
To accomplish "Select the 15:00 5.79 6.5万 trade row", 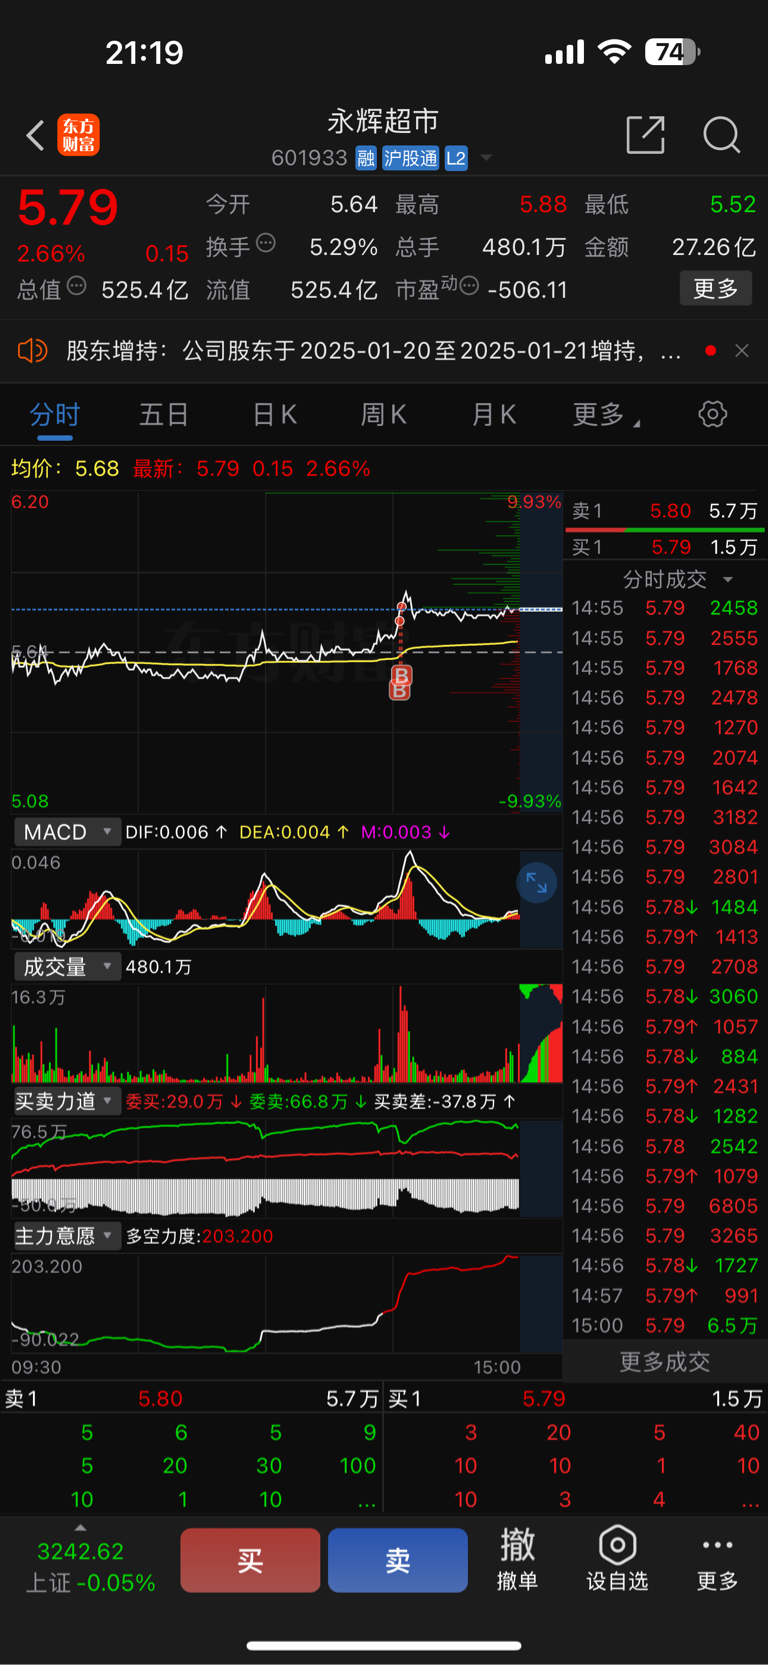I will point(665,1325).
